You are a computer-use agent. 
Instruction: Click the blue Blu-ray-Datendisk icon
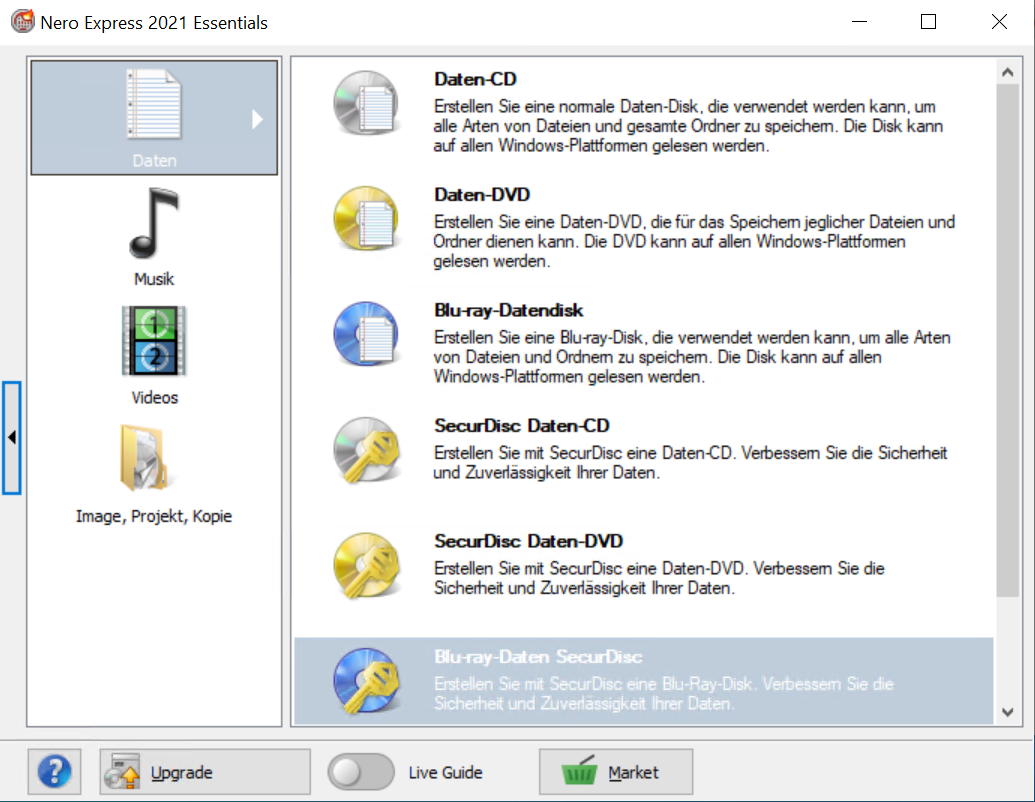click(x=367, y=333)
